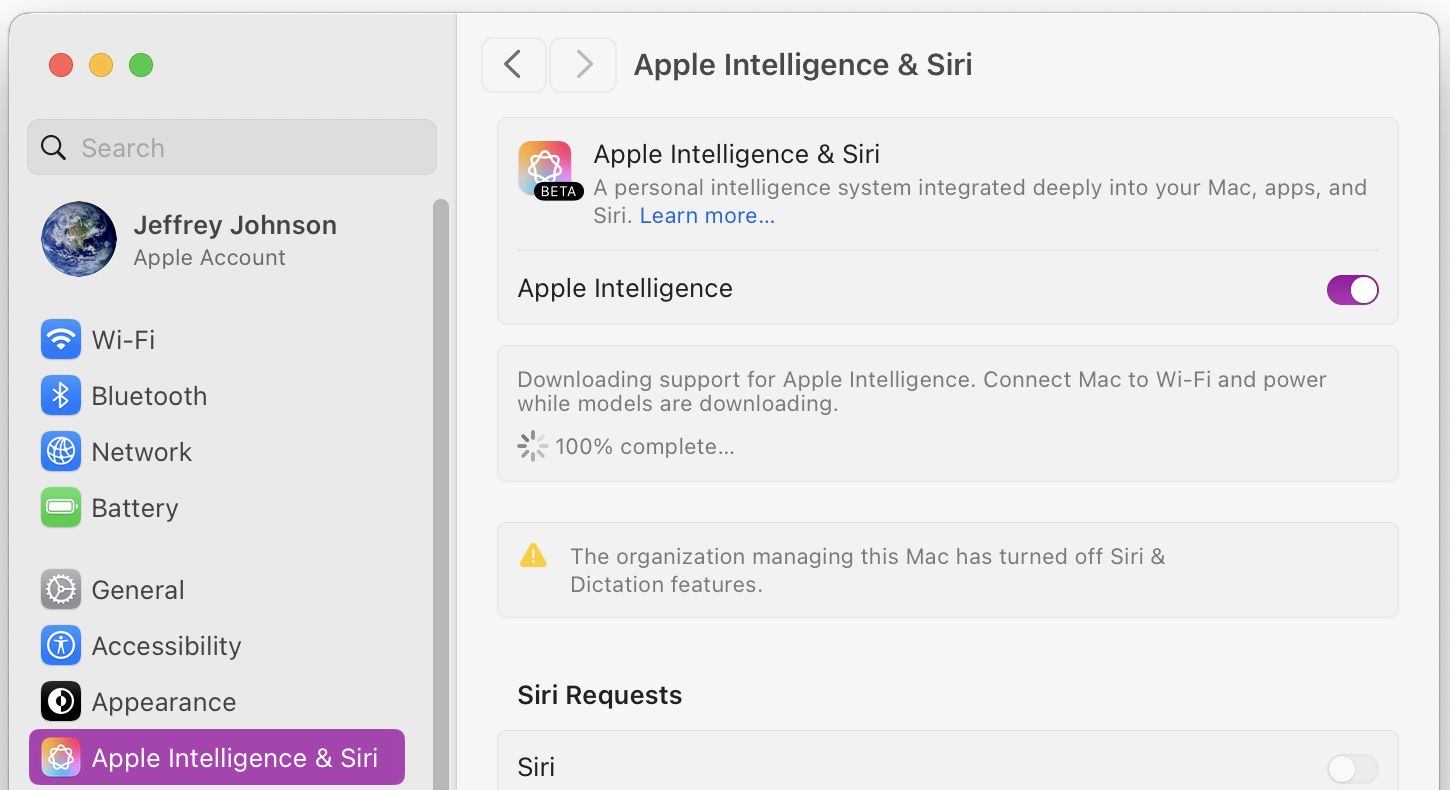Disable the Apple Intelligence toggle
This screenshot has height=790, width=1450.
coord(1352,290)
